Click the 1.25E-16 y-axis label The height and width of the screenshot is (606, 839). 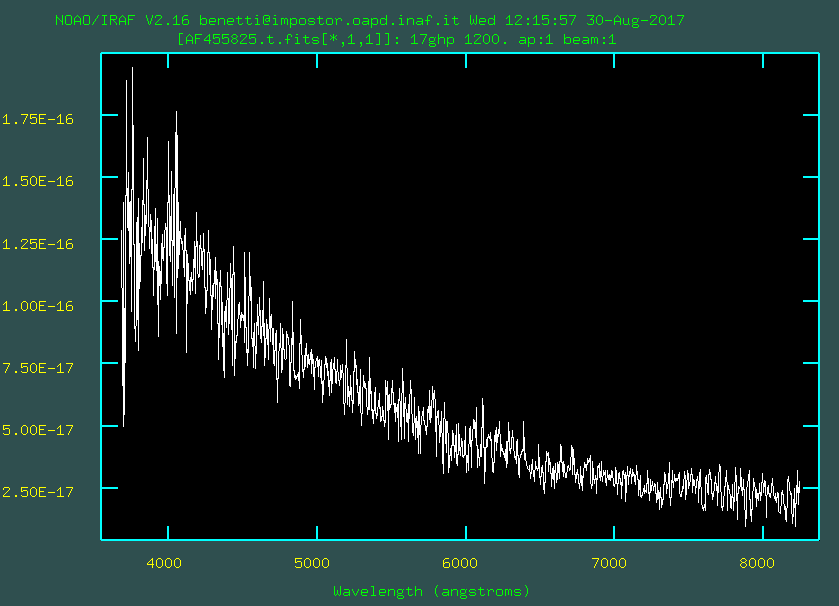tap(38, 244)
